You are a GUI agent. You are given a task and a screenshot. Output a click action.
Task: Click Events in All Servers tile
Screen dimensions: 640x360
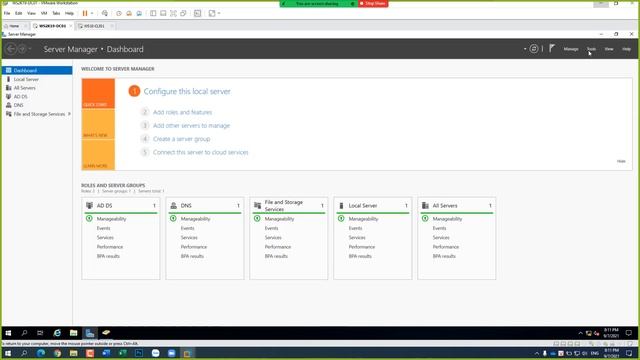tap(440, 228)
